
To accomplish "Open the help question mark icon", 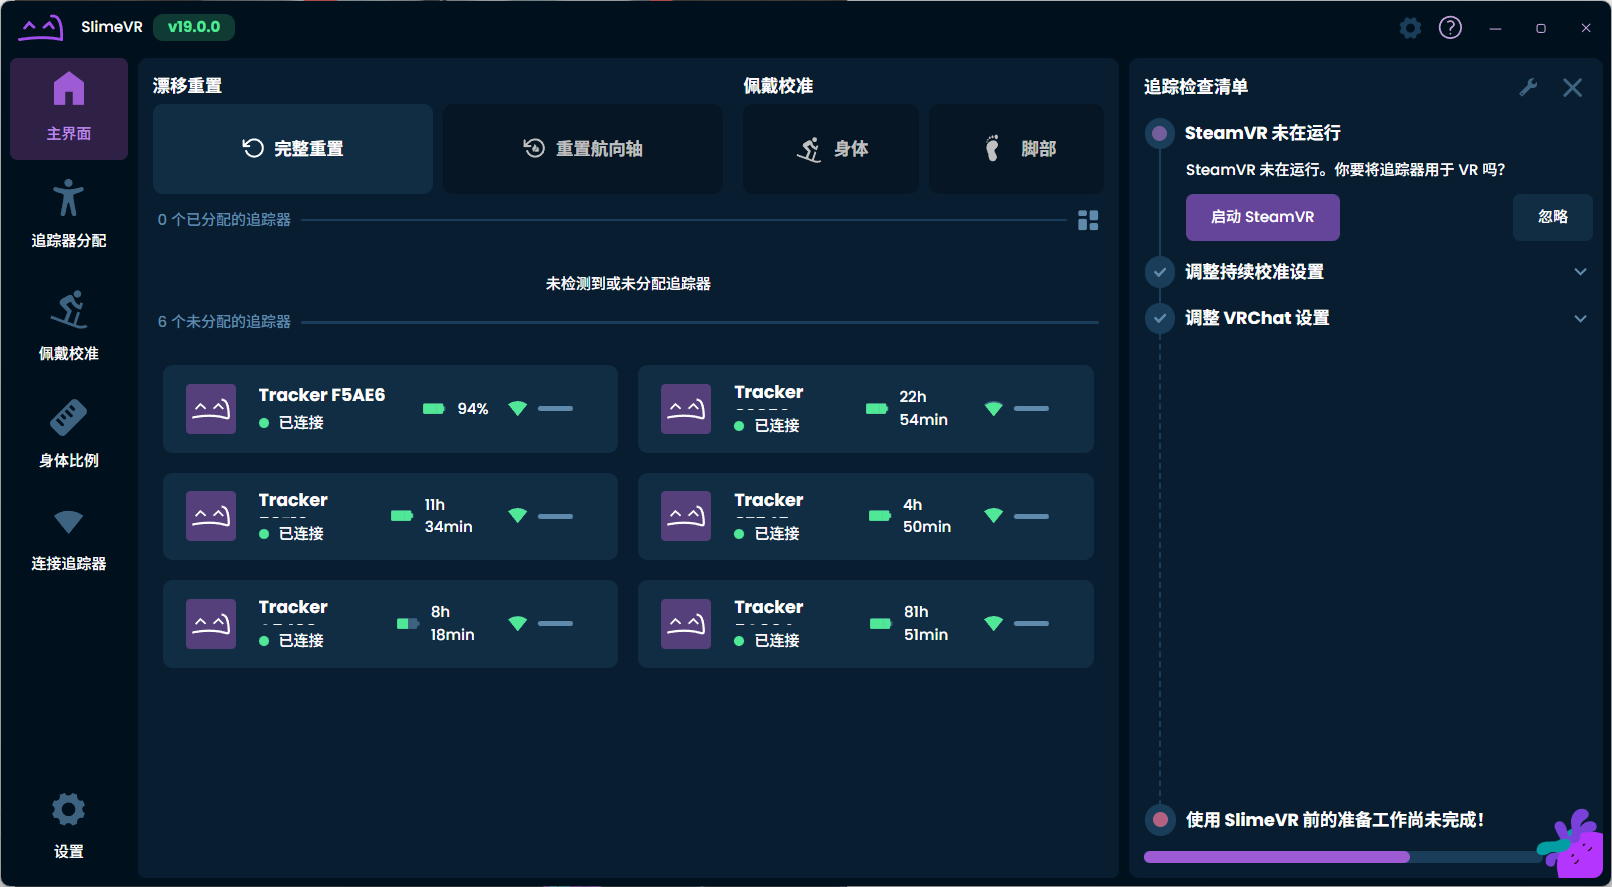I will (1450, 28).
